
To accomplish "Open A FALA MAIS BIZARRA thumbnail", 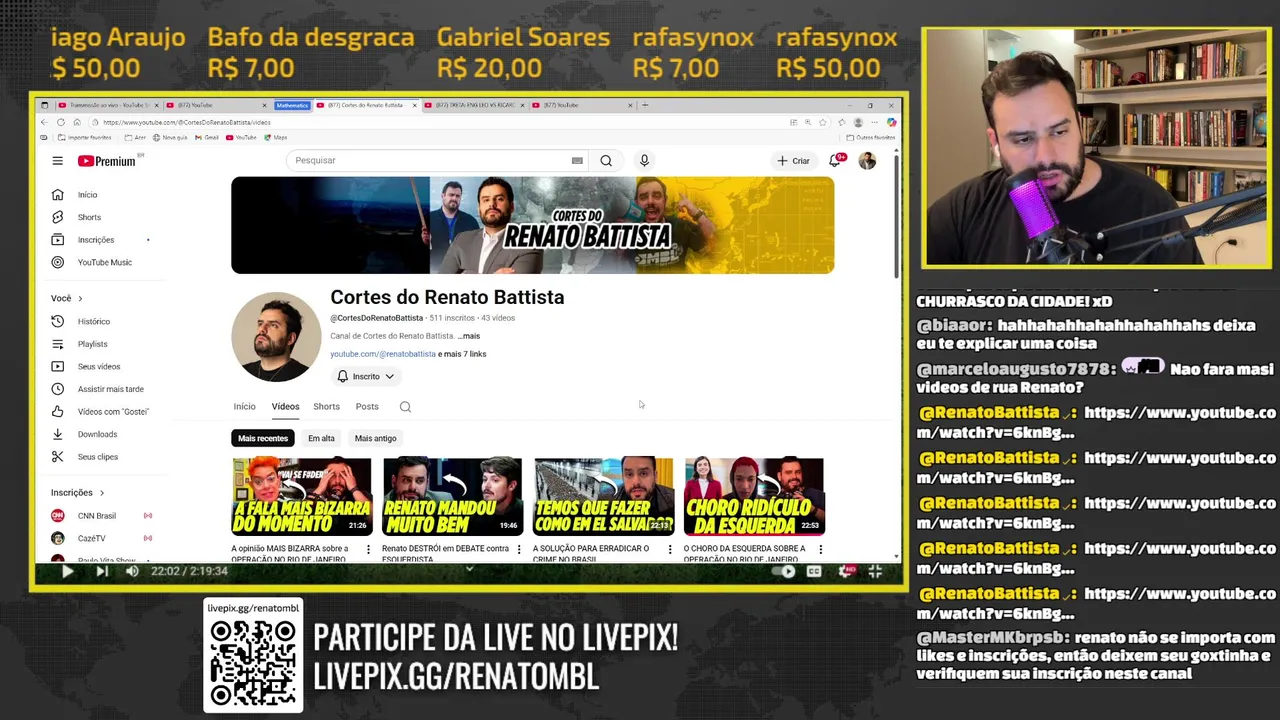I will tap(301, 497).
